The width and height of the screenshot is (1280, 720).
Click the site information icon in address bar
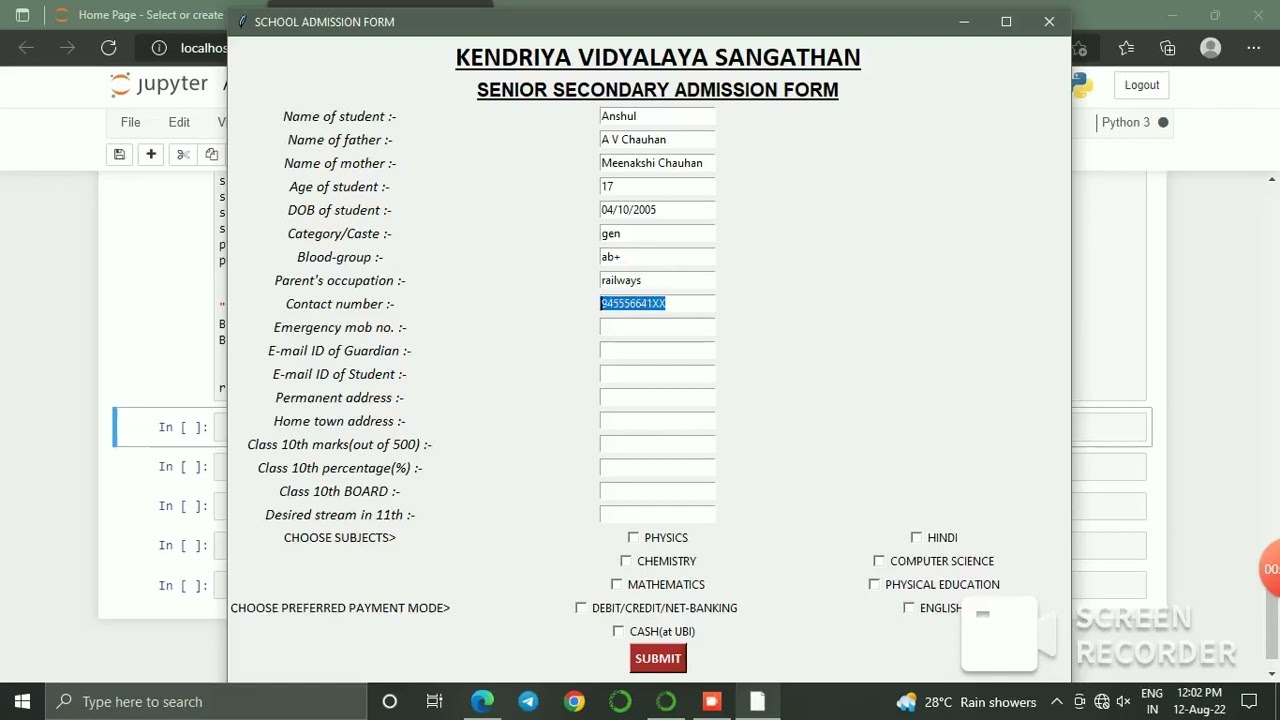(x=159, y=48)
